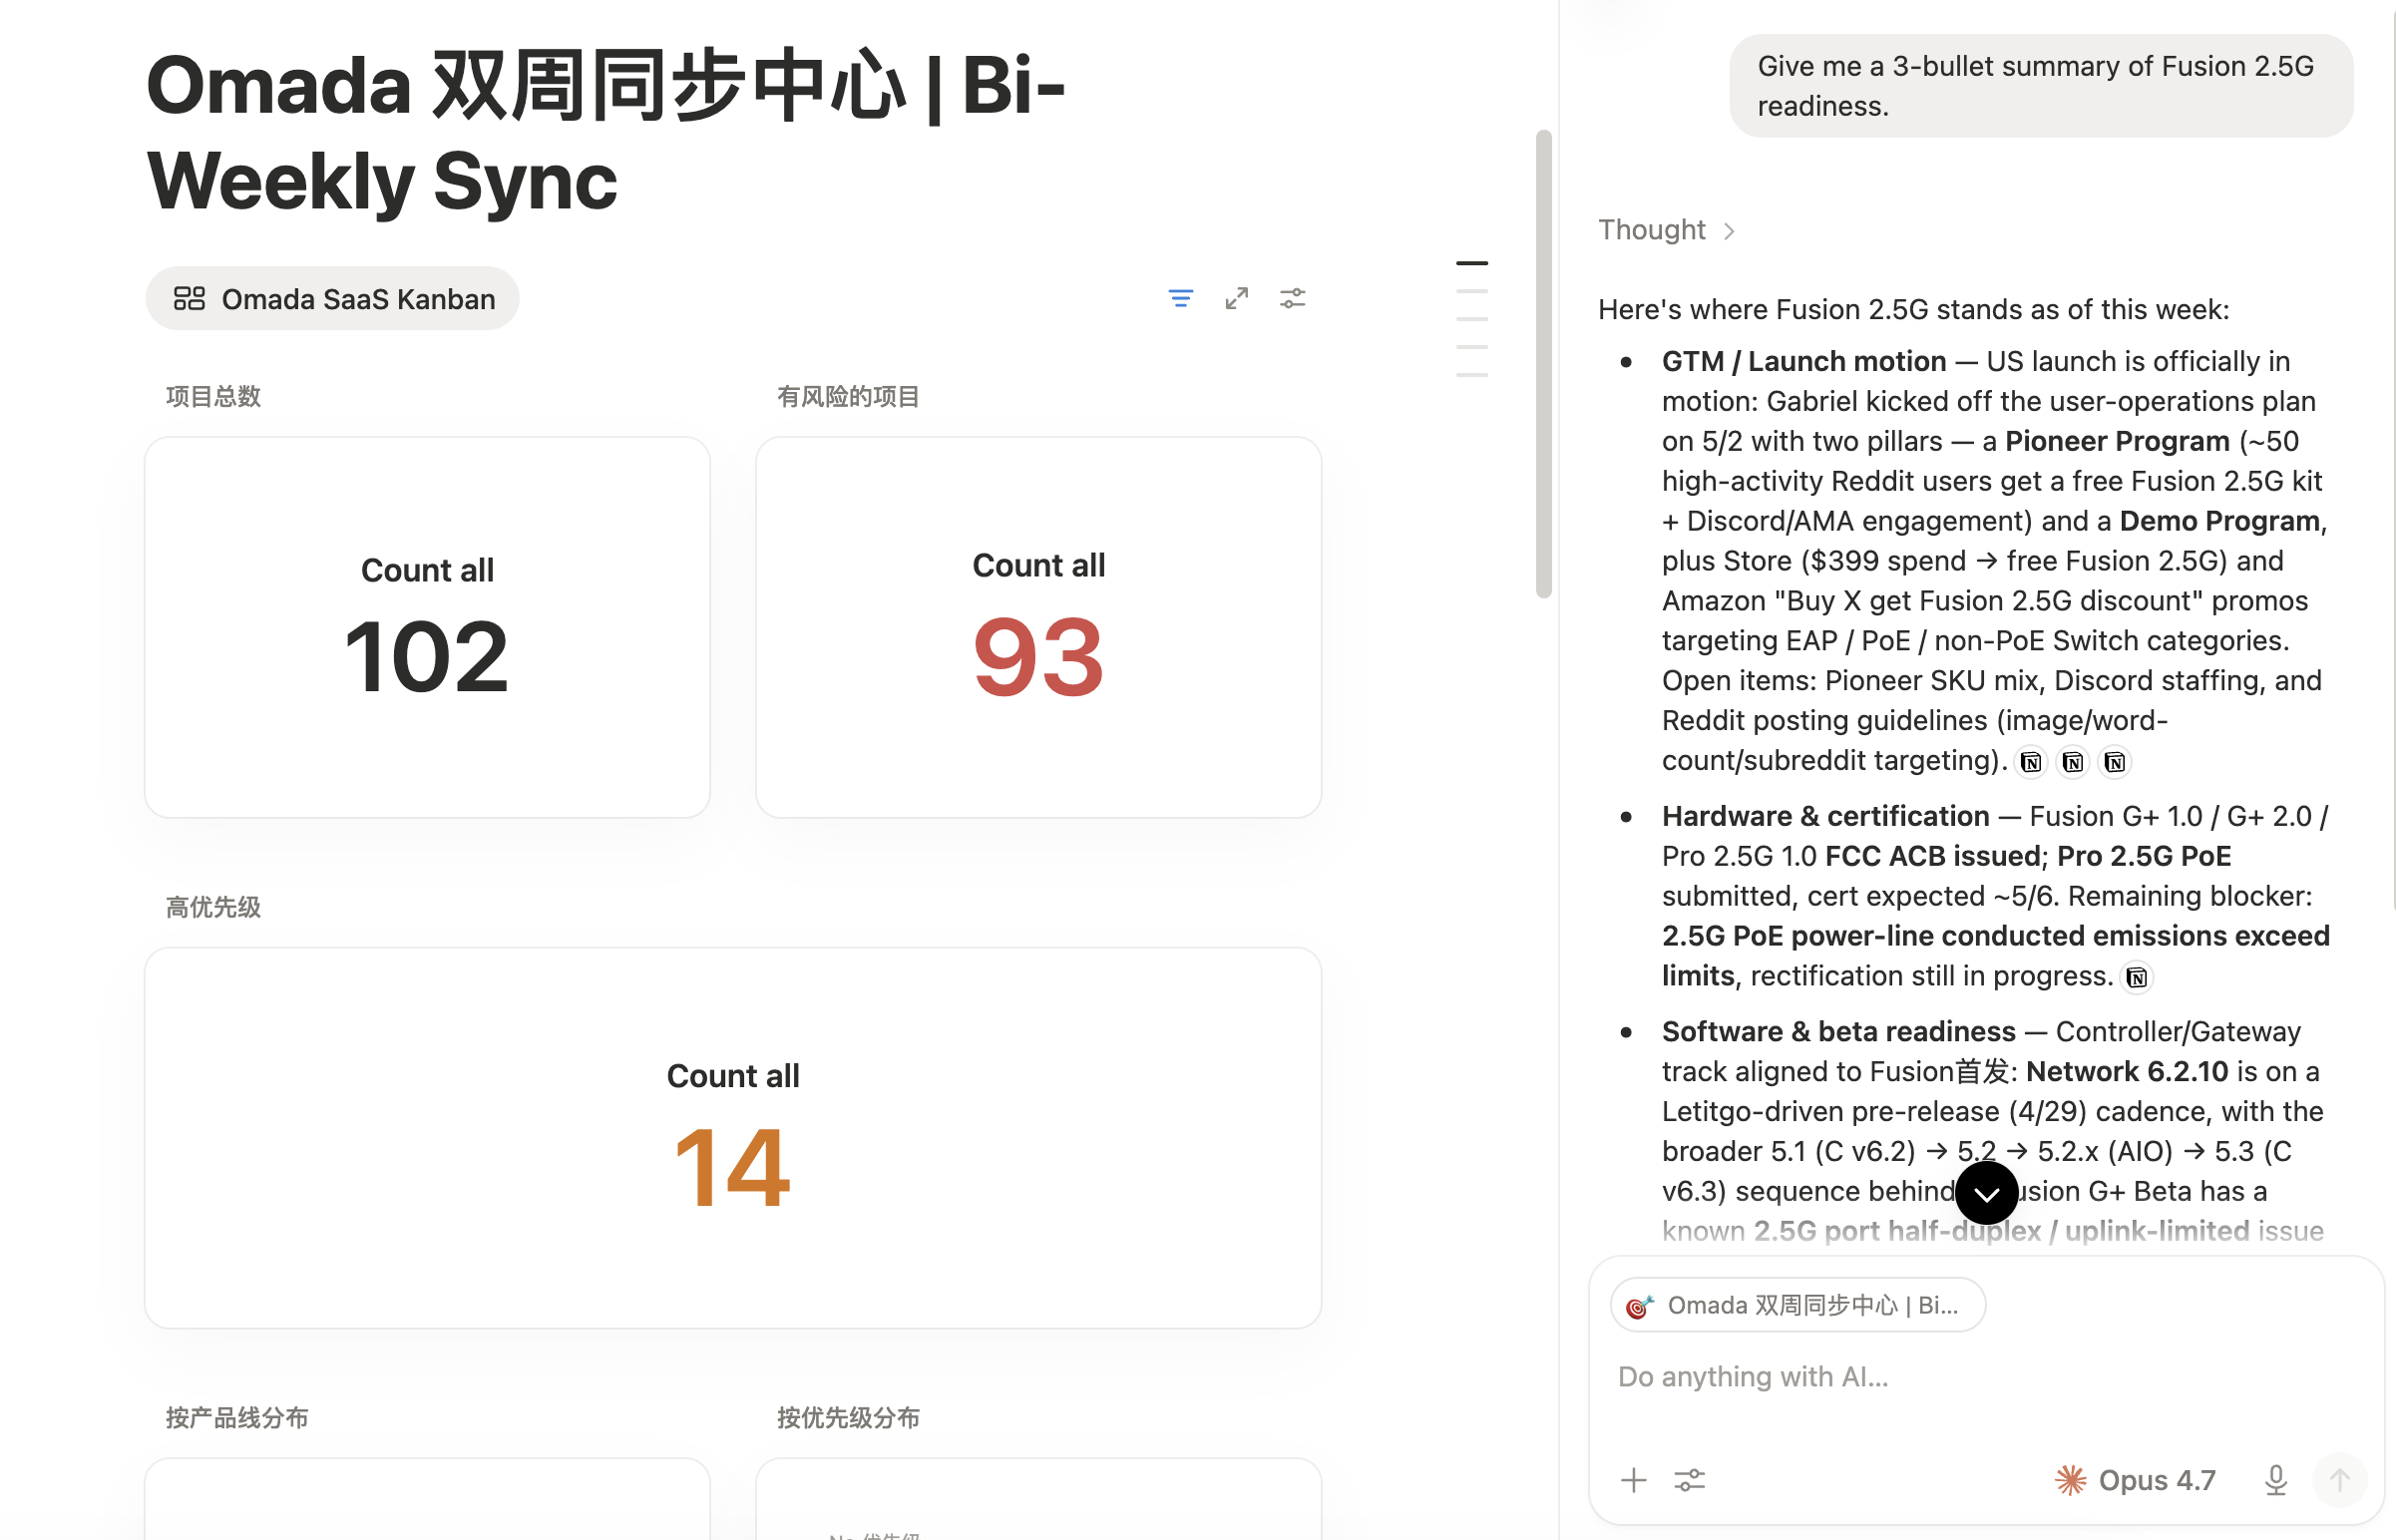
Task: Click the first outline marker in page minimap
Action: (x=1471, y=263)
